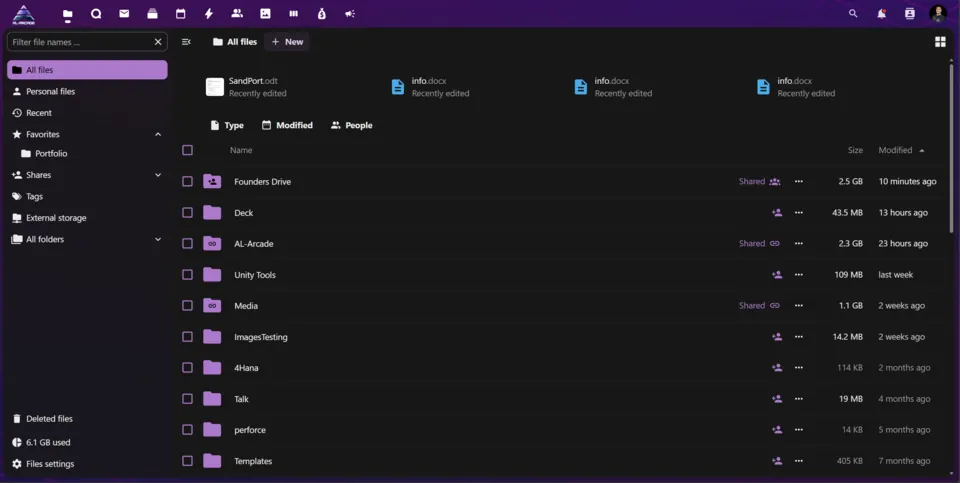
Task: Check the 4Hana row checkbox
Action: point(187,368)
